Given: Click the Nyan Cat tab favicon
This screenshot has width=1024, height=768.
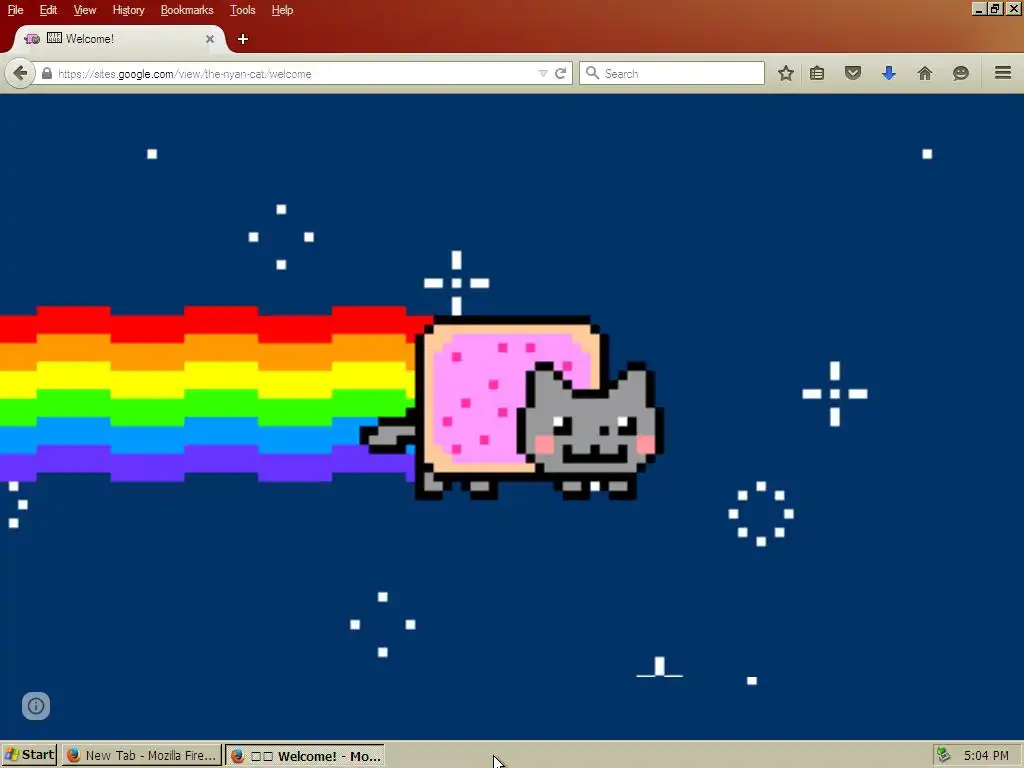Looking at the screenshot, I should point(32,39).
